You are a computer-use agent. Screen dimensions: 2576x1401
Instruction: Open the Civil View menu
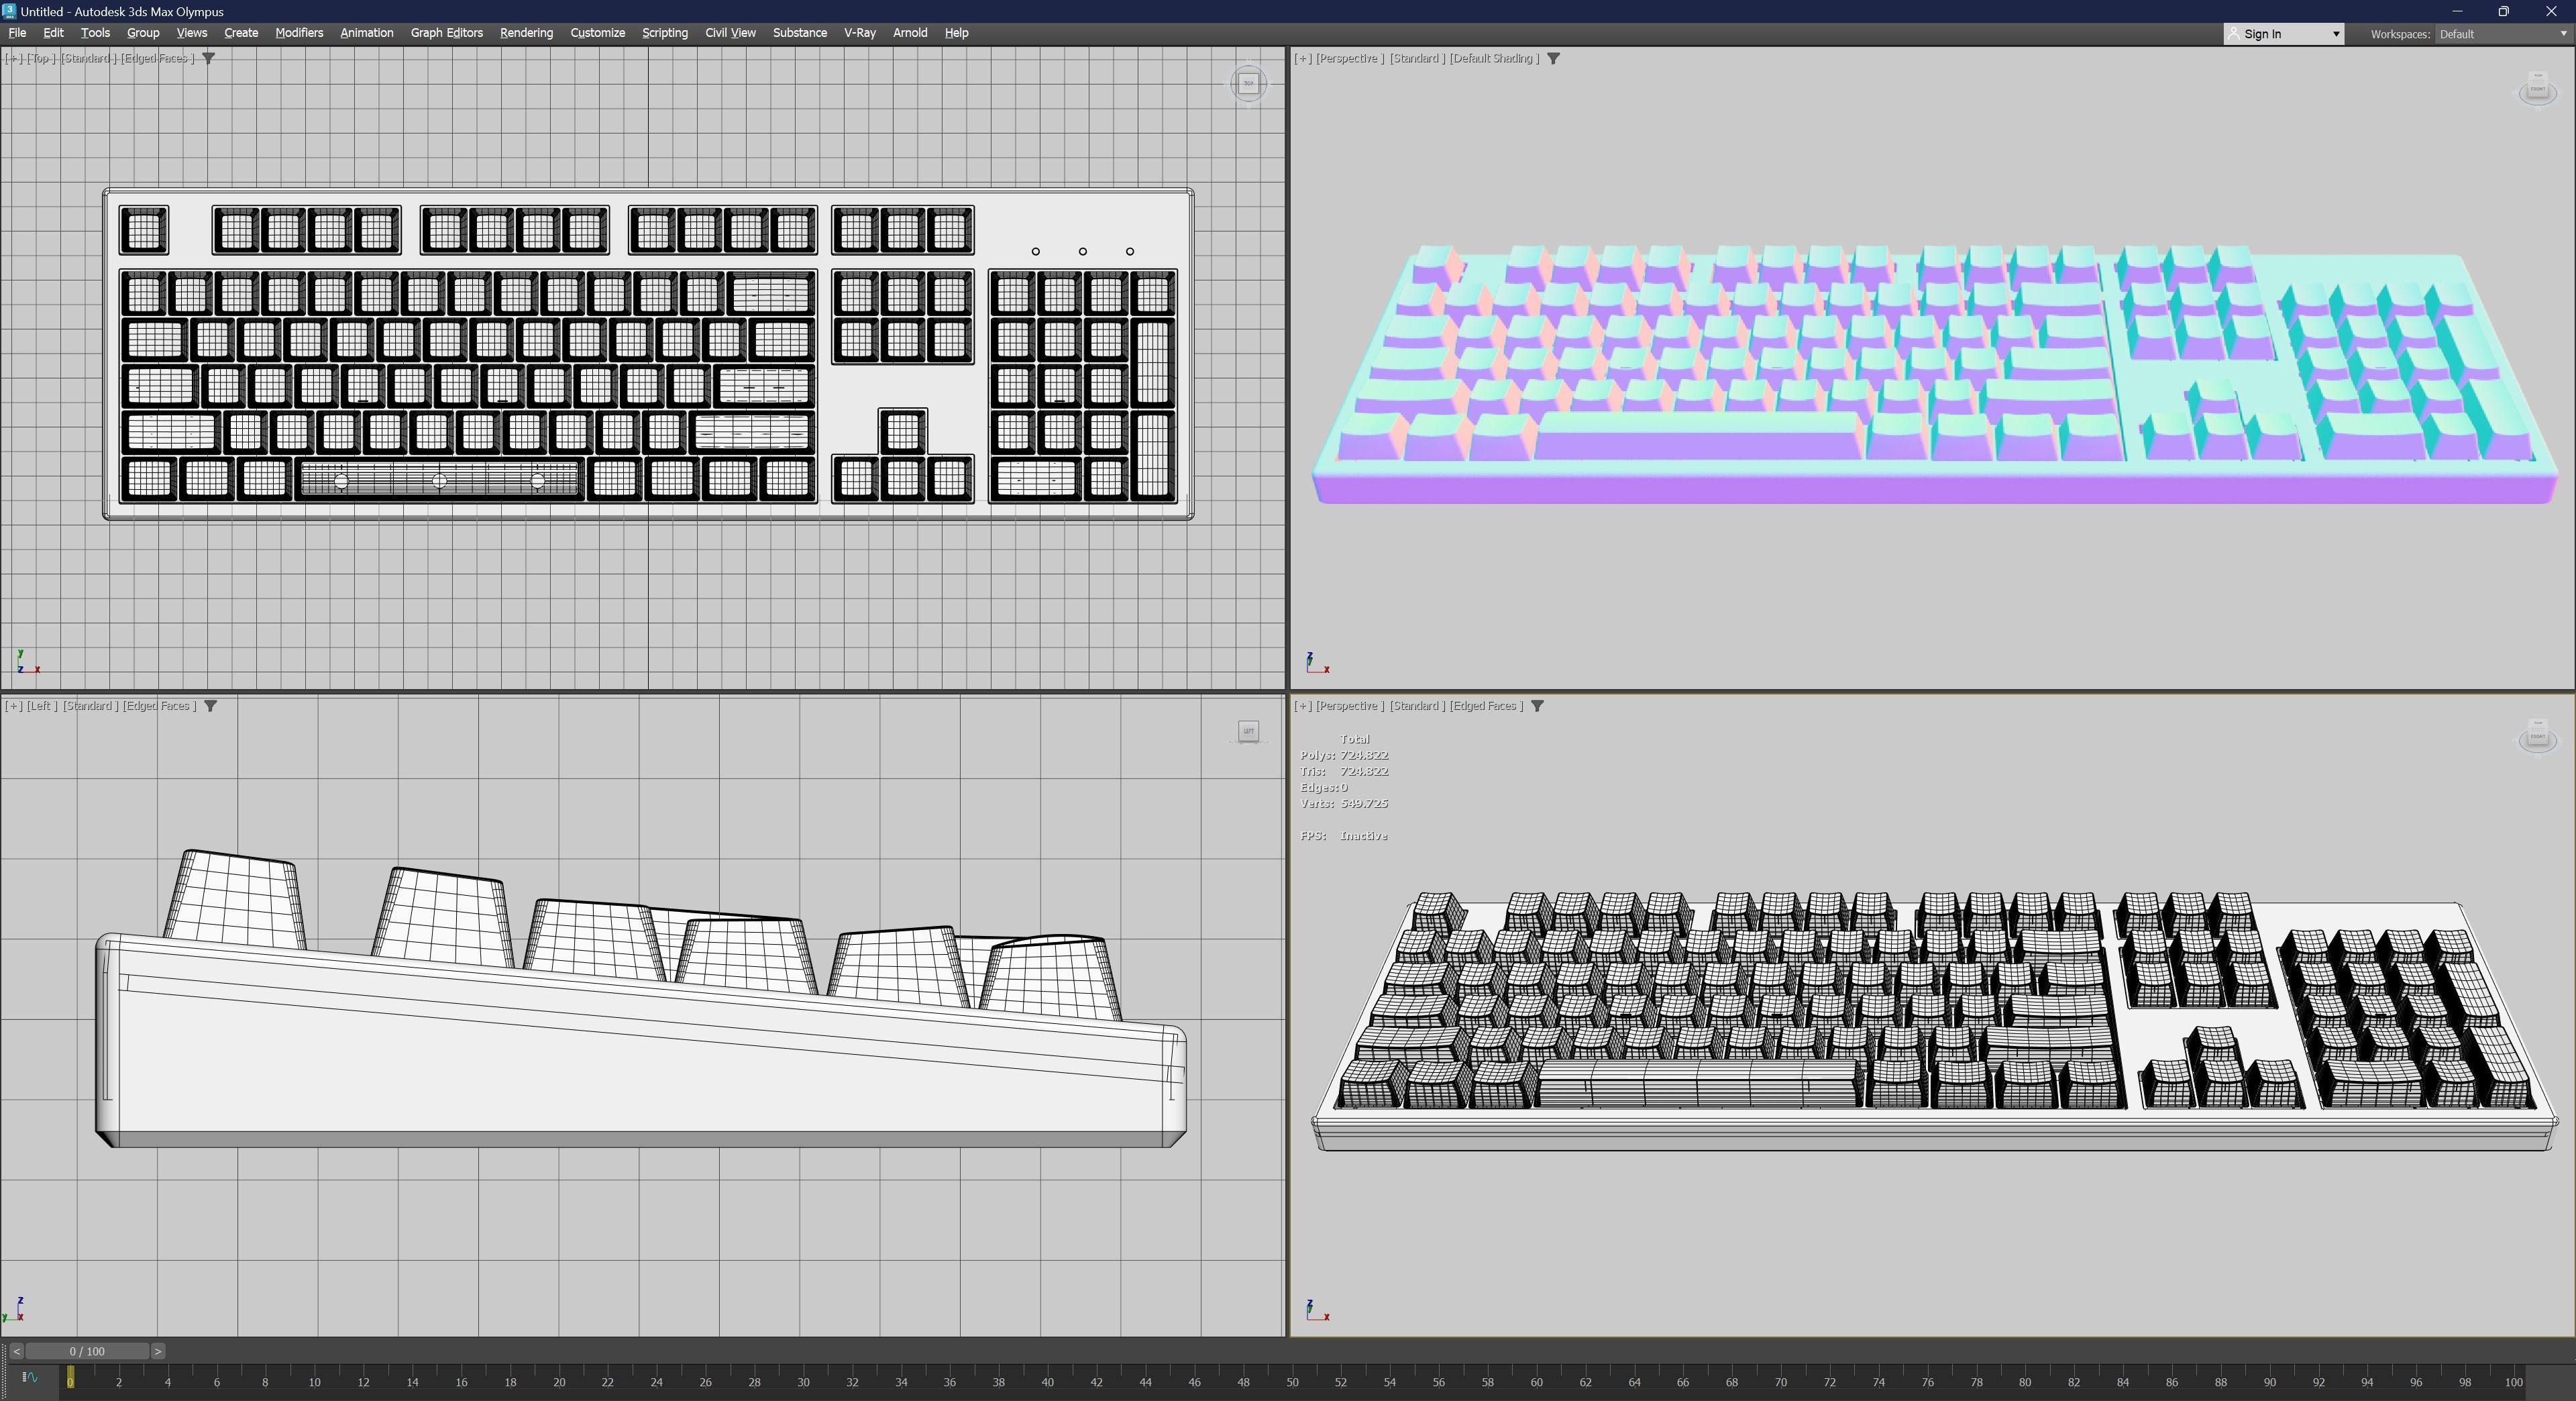click(x=730, y=33)
